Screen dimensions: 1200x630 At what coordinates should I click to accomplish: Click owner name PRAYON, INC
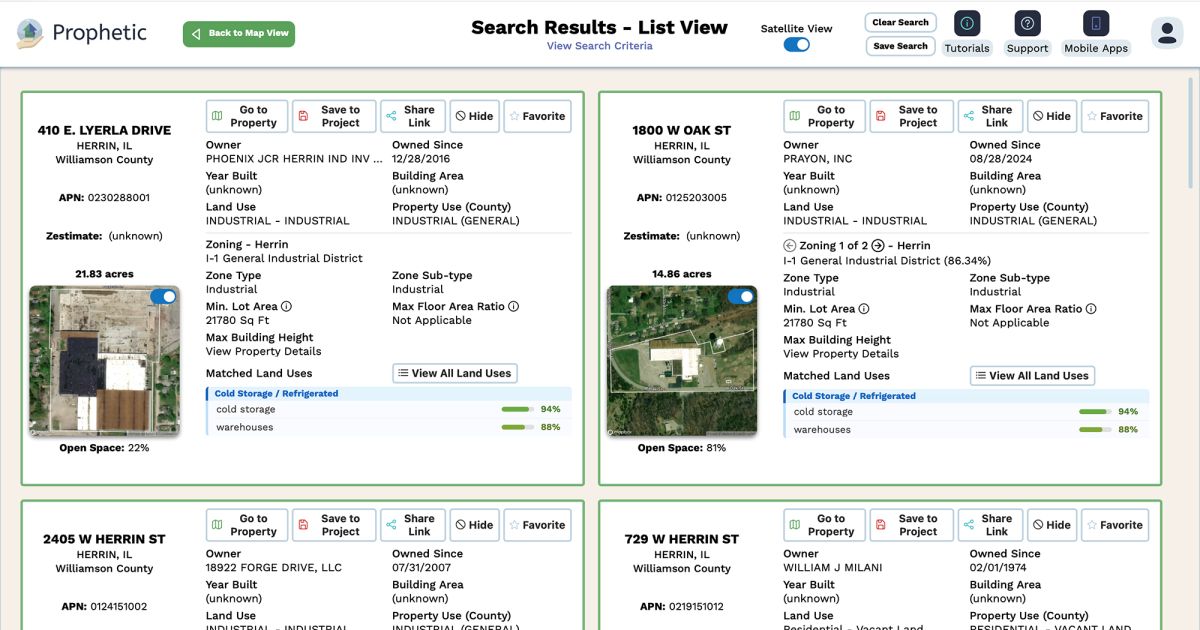pyautogui.click(x=818, y=159)
